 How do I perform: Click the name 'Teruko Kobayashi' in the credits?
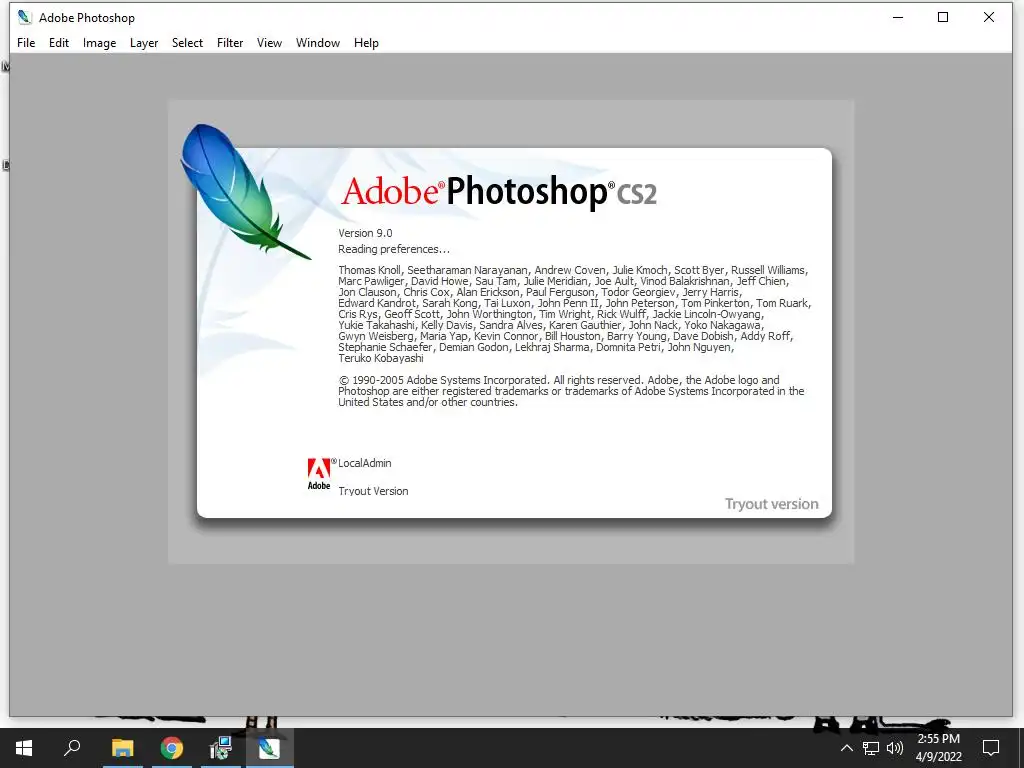381,359
